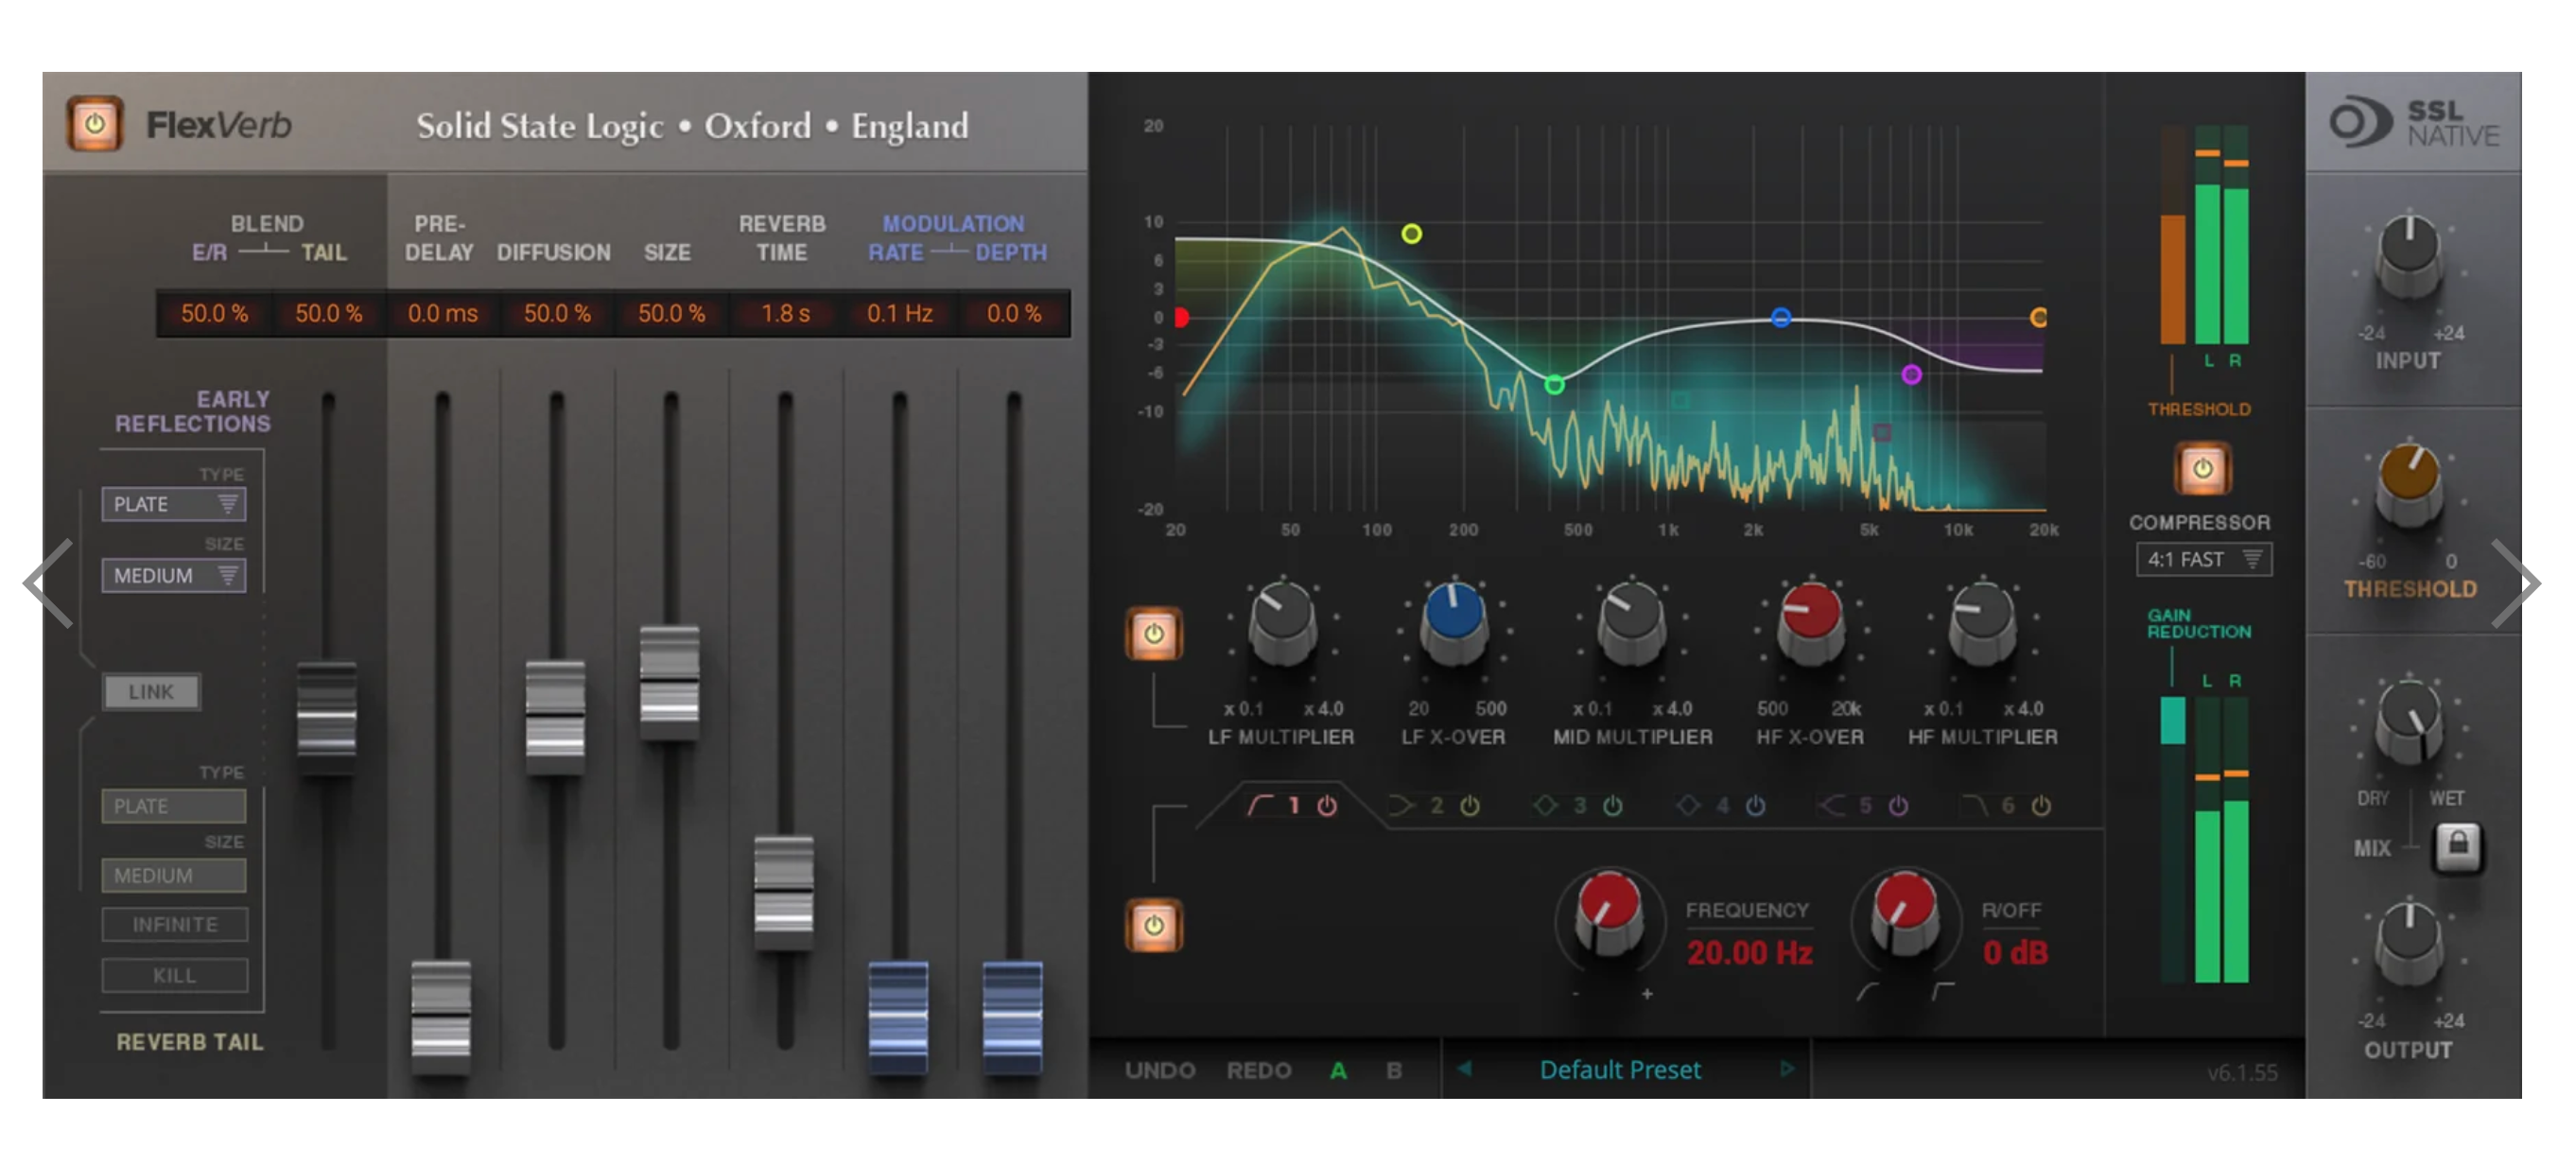2576x1165 pixels.
Task: Select EQ band 5 high shelf tab
Action: tap(1846, 806)
